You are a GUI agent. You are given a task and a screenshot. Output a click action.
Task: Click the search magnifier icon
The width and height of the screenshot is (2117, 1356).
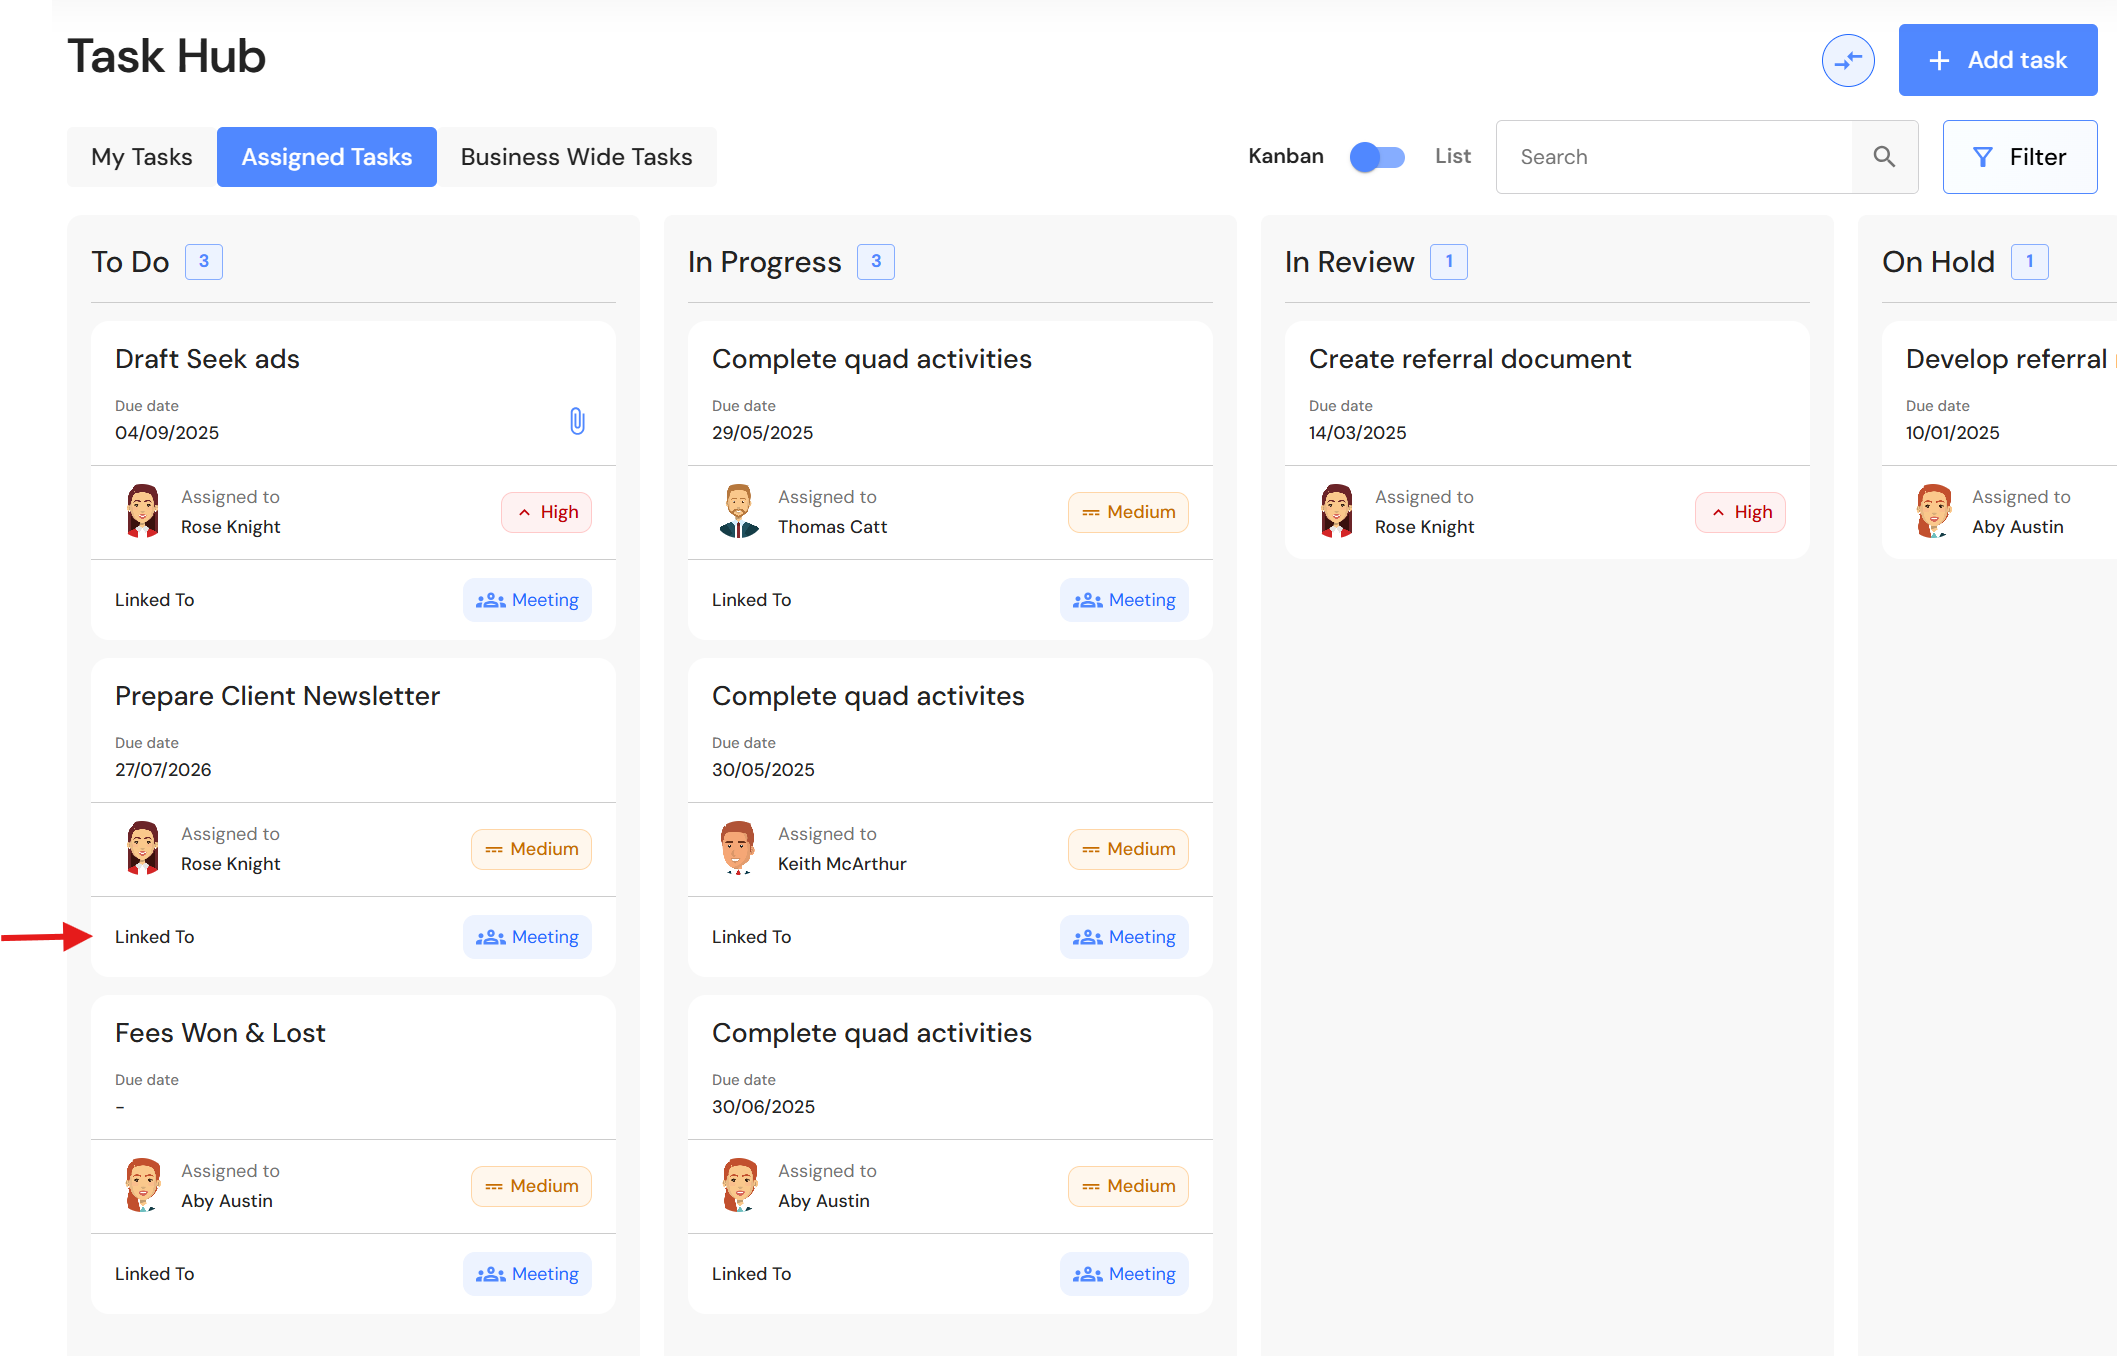pos(1884,157)
